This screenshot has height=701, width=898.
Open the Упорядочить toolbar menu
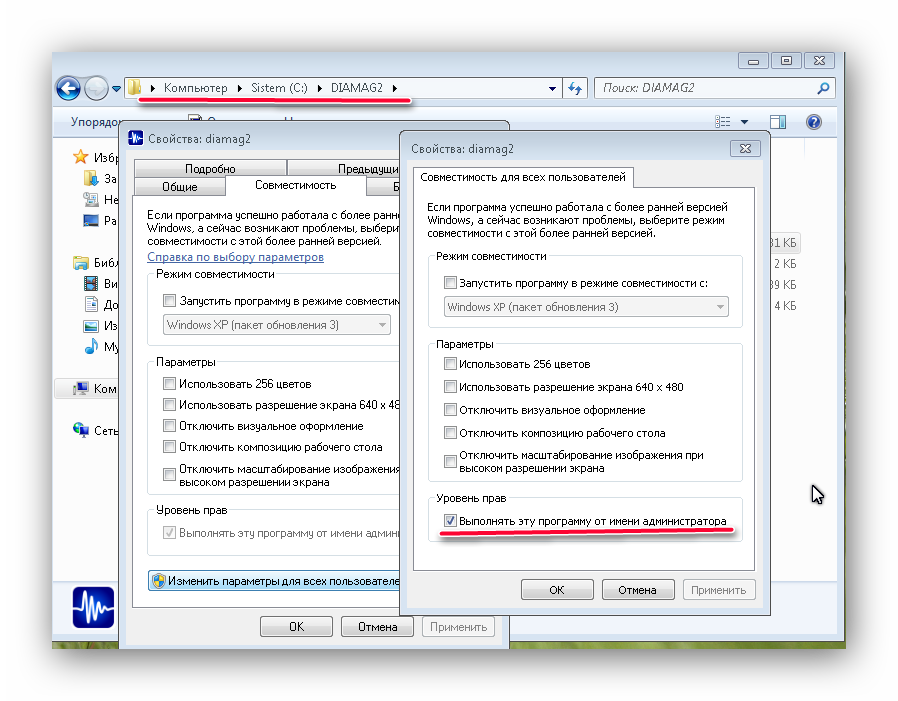coord(94,122)
